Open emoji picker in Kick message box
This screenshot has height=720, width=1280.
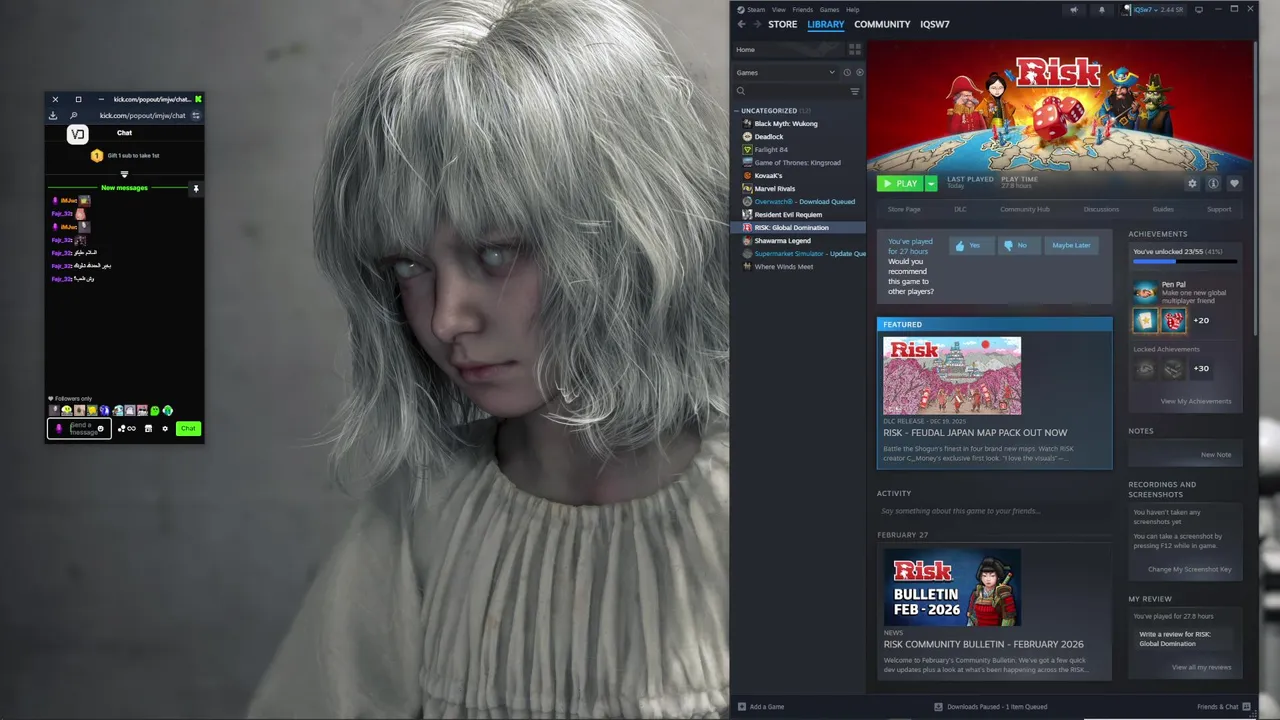[x=100, y=429]
